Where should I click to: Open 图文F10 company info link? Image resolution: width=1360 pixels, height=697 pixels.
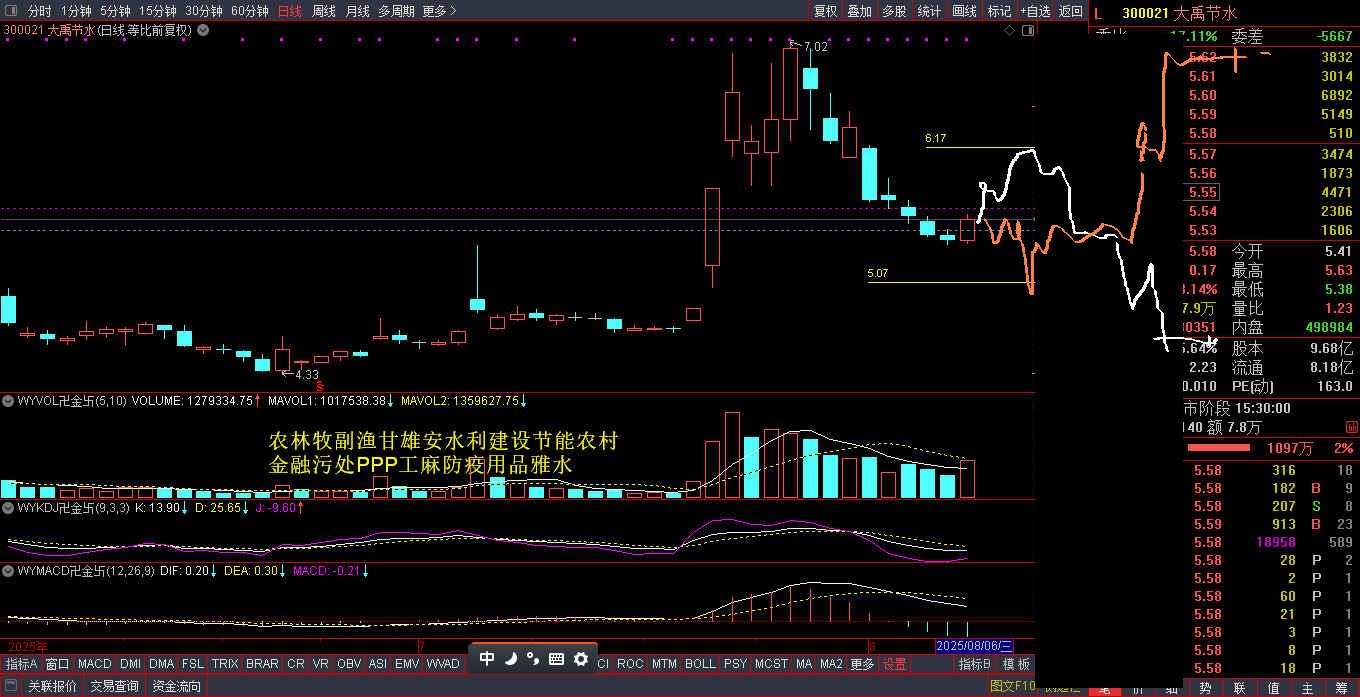[x=1012, y=686]
